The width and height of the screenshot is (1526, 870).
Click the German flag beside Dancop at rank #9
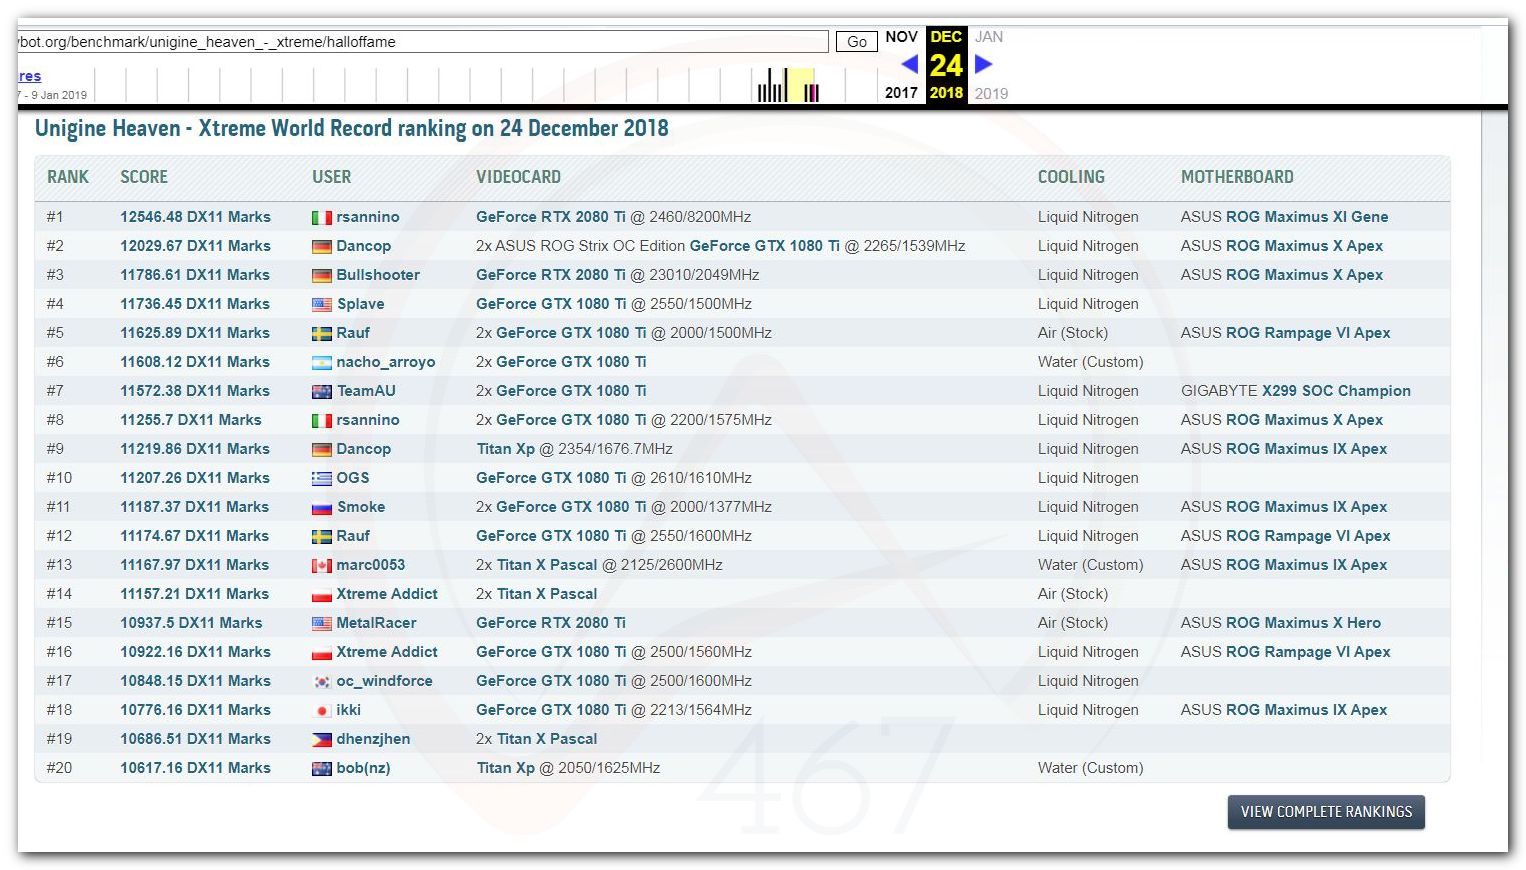[x=322, y=450]
